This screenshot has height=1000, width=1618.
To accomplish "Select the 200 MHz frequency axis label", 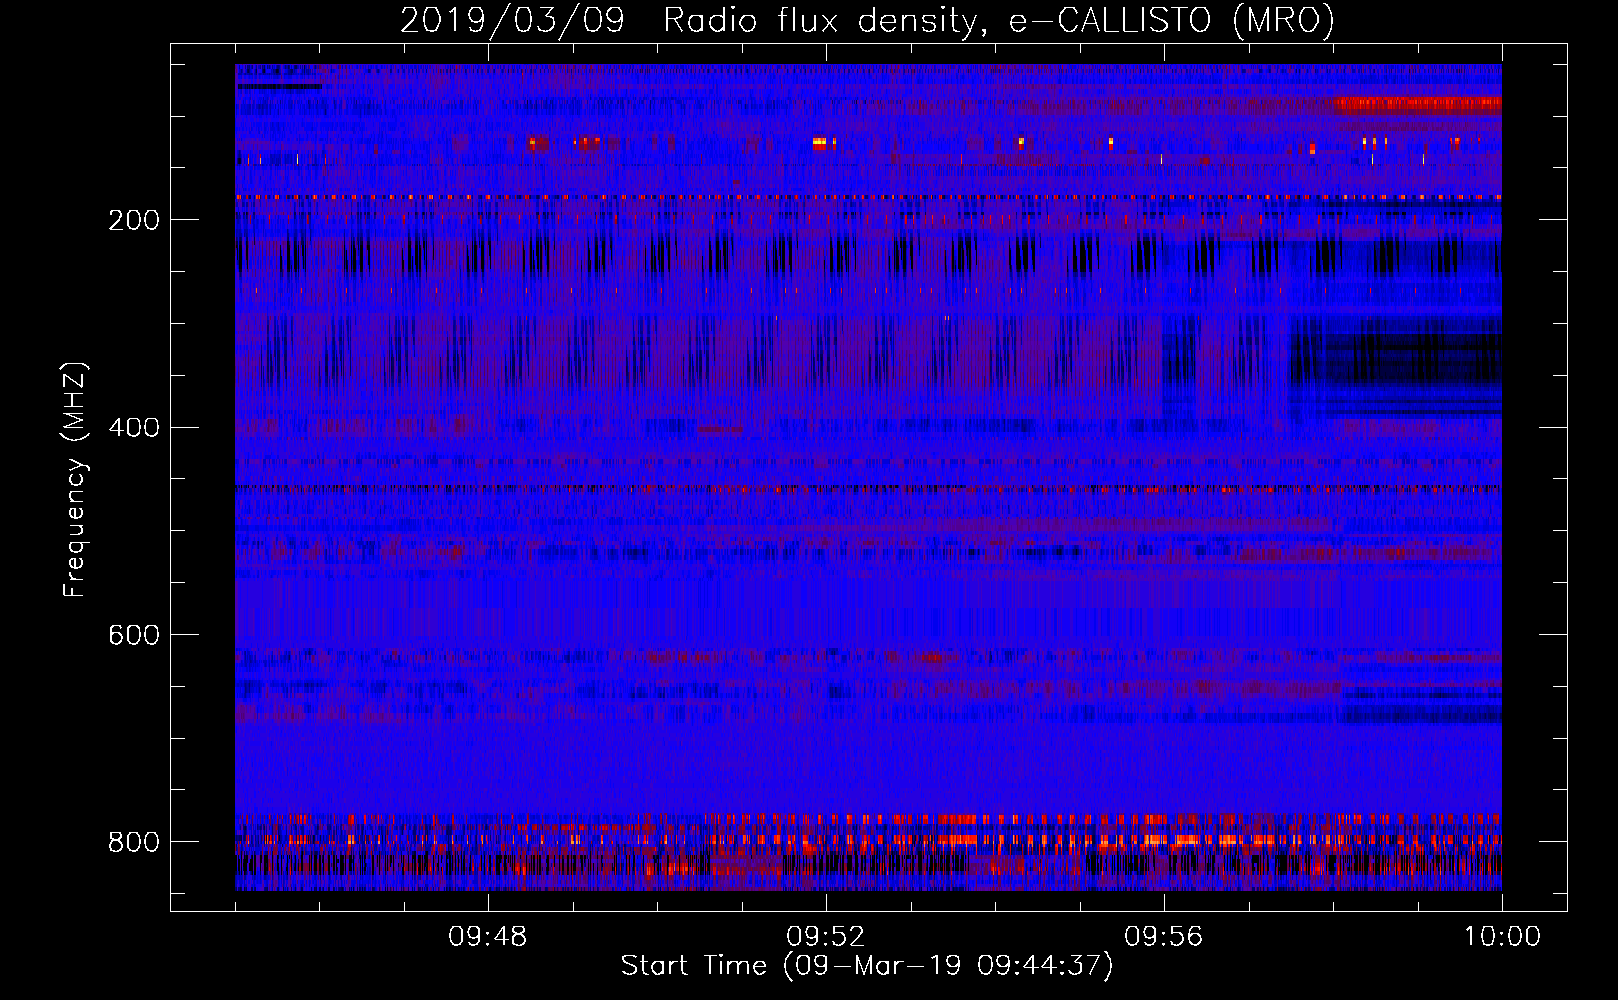I will point(134,220).
